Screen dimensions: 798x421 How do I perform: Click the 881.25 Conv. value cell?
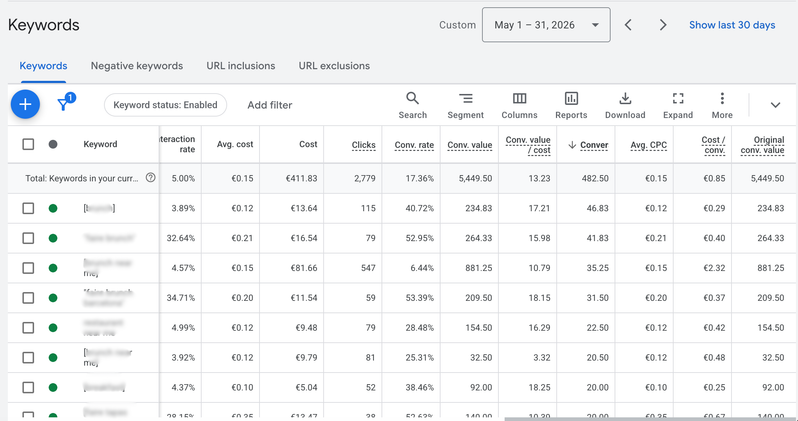click(x=478, y=268)
